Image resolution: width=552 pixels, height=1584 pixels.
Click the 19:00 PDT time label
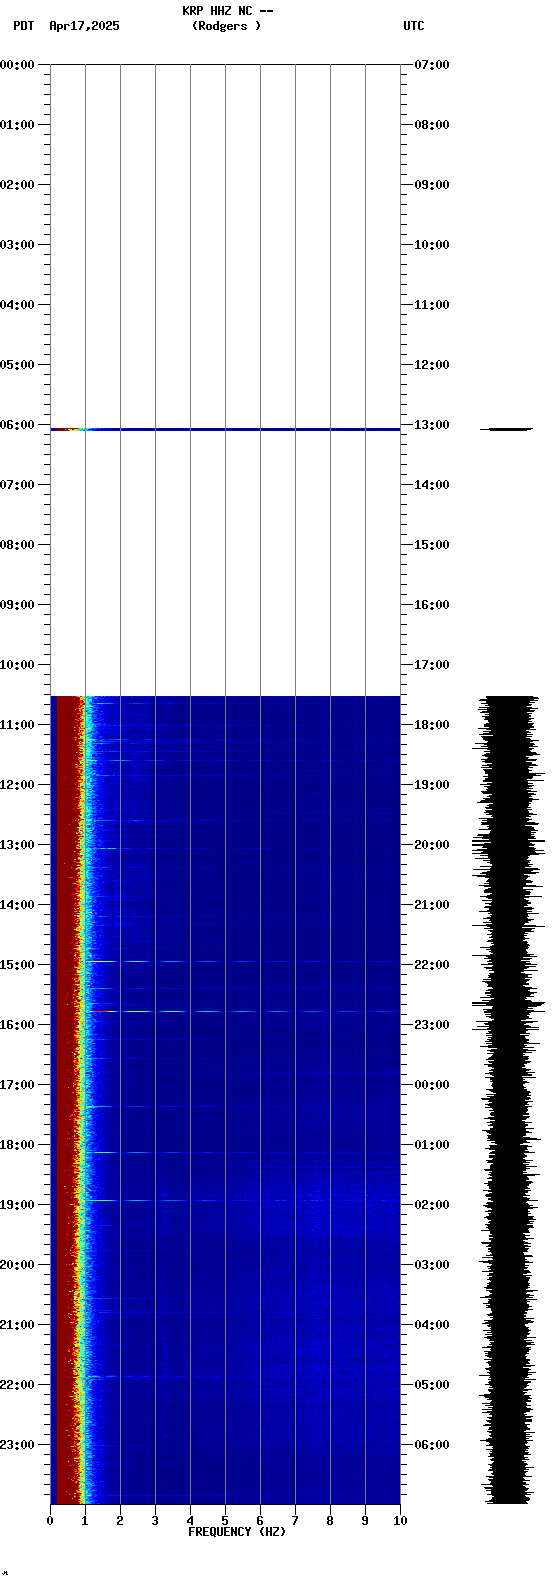coord(17,1205)
